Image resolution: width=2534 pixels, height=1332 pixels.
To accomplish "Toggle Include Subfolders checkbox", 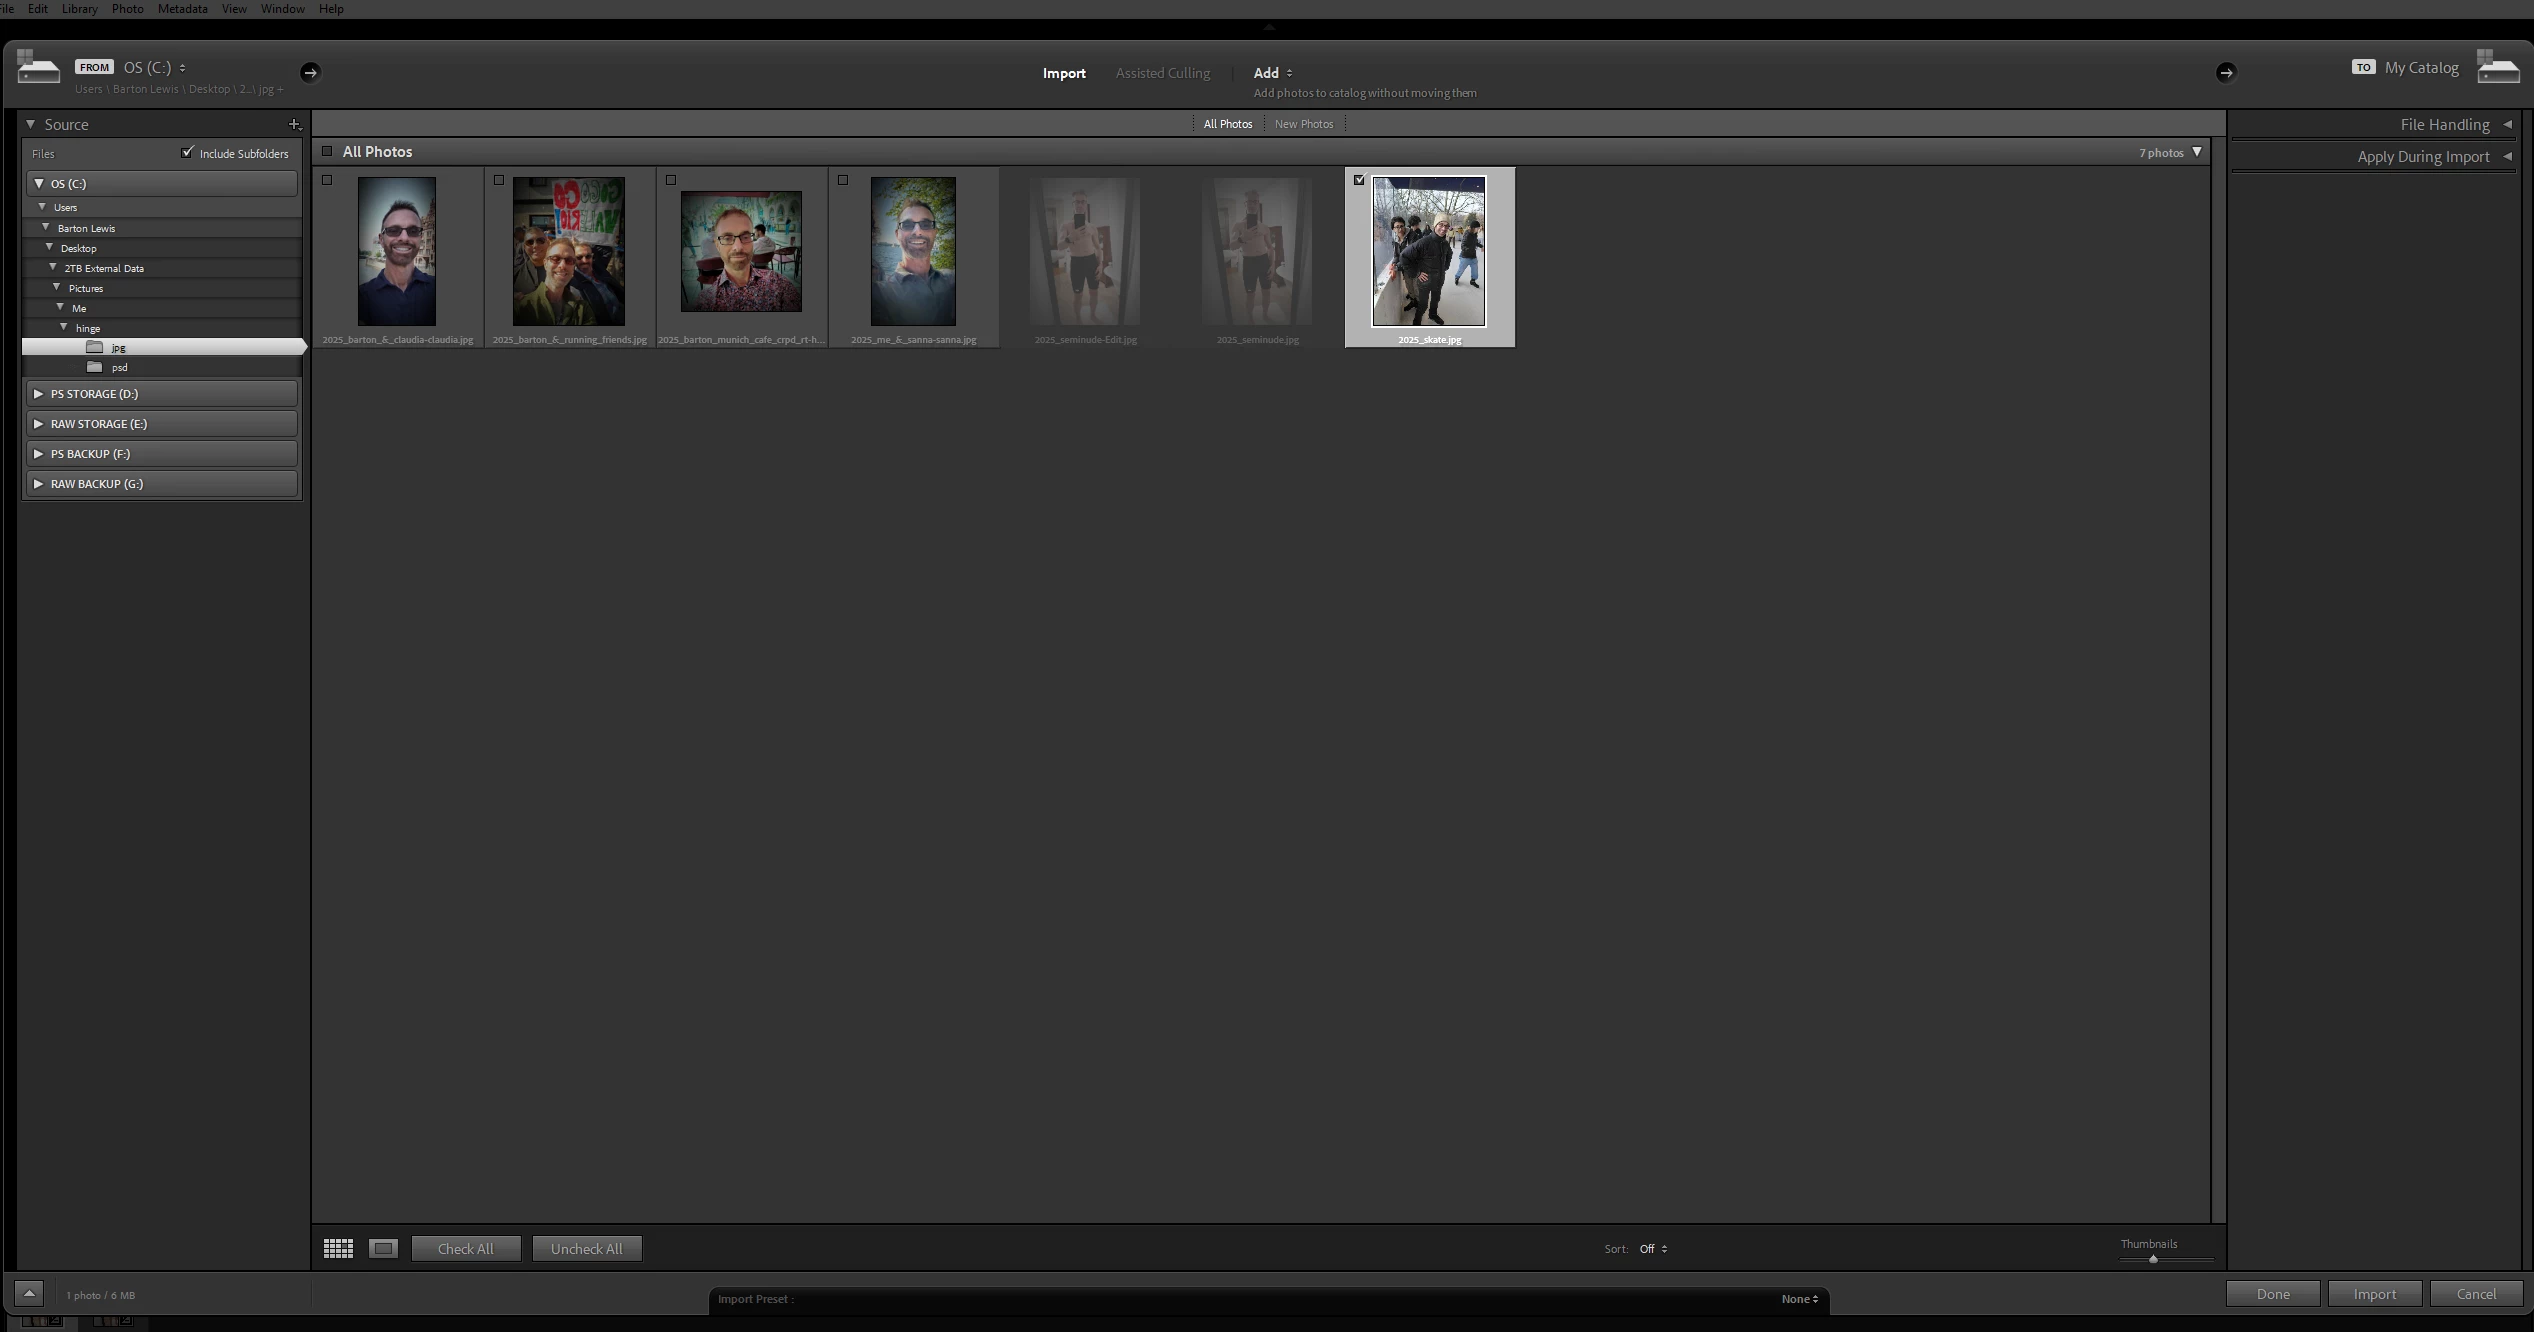I will (x=187, y=152).
